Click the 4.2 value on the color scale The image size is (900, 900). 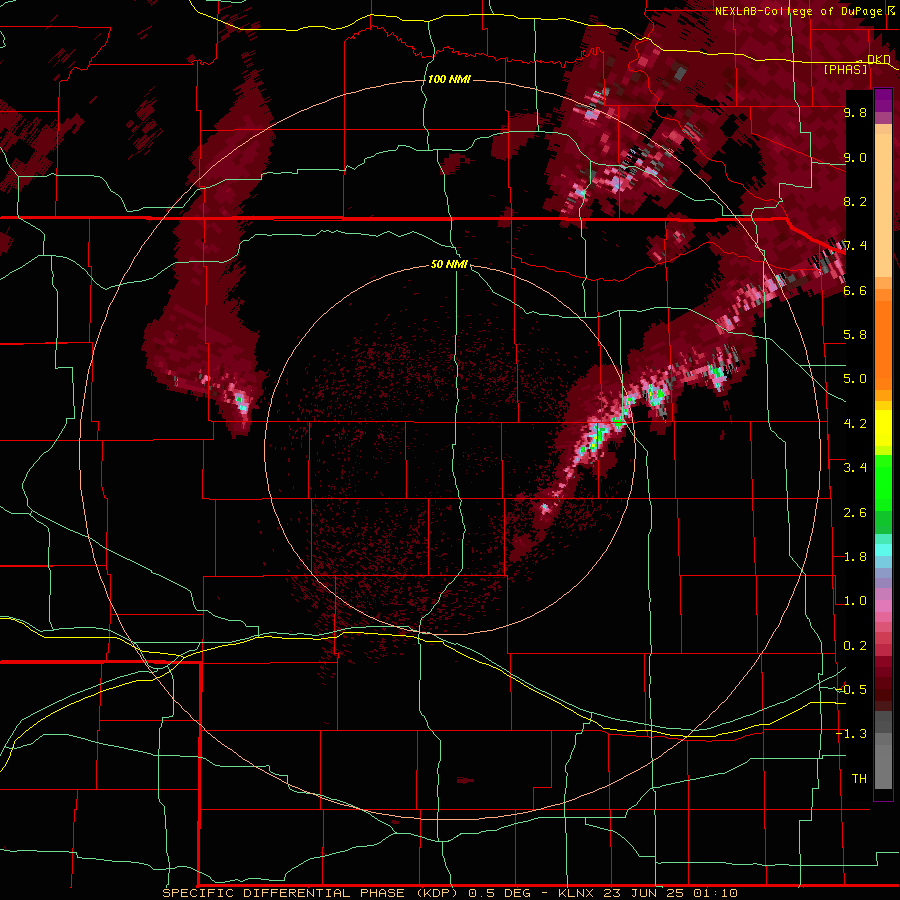click(x=855, y=424)
